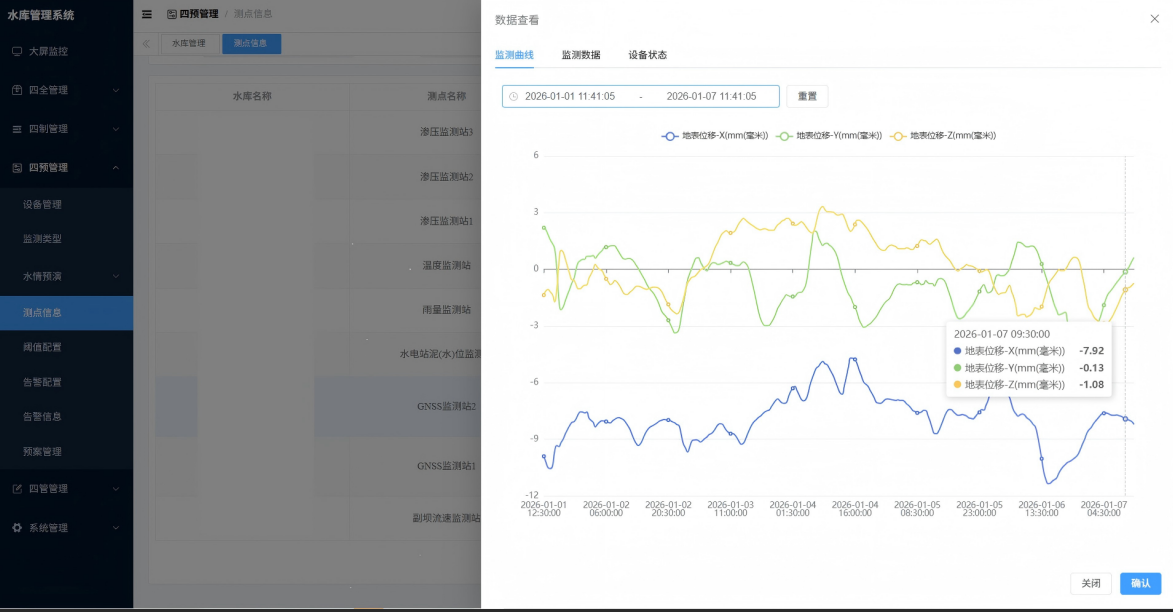This screenshot has width=1173, height=612.
Task: Switch to the 监测数据 tab
Action: 581,55
